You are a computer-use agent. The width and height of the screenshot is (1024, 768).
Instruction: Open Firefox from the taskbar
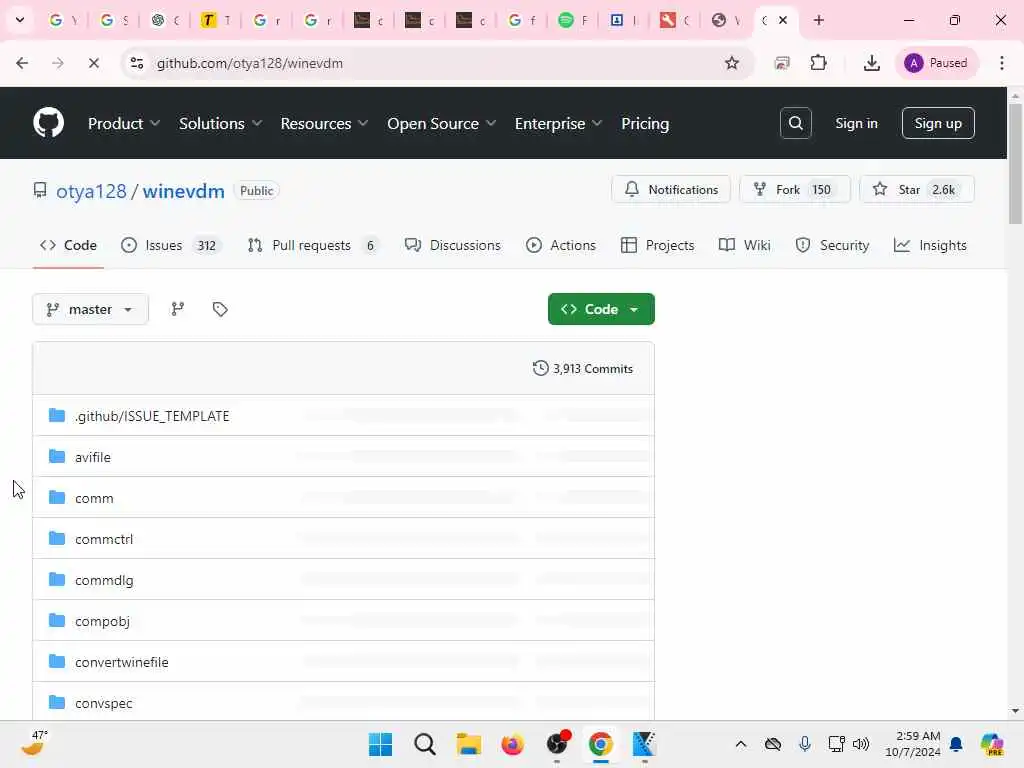click(513, 744)
